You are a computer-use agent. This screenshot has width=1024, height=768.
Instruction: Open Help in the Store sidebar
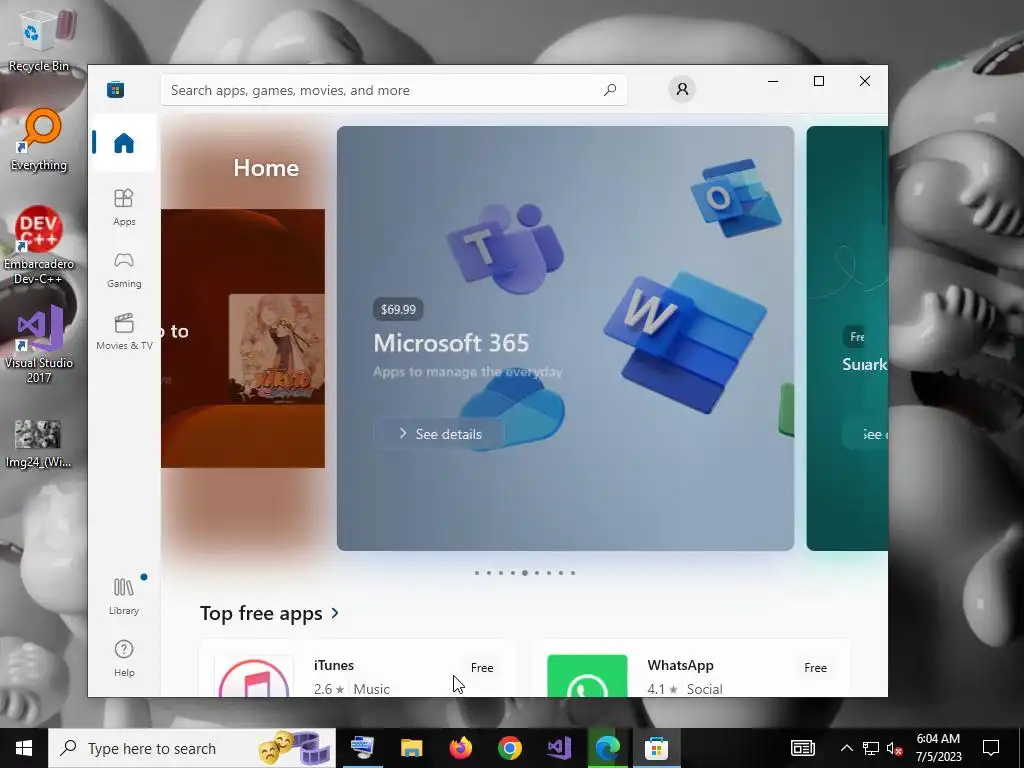pyautogui.click(x=124, y=658)
